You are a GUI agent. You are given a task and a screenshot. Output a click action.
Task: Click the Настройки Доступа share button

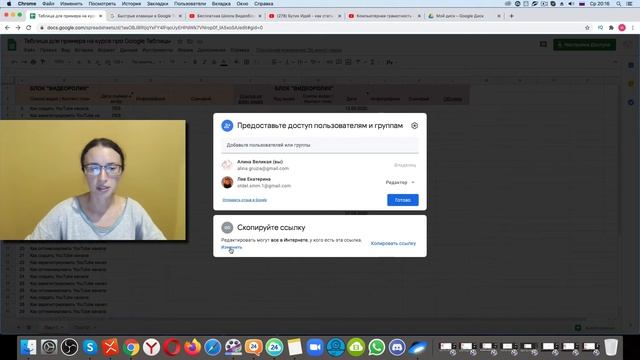click(x=584, y=44)
